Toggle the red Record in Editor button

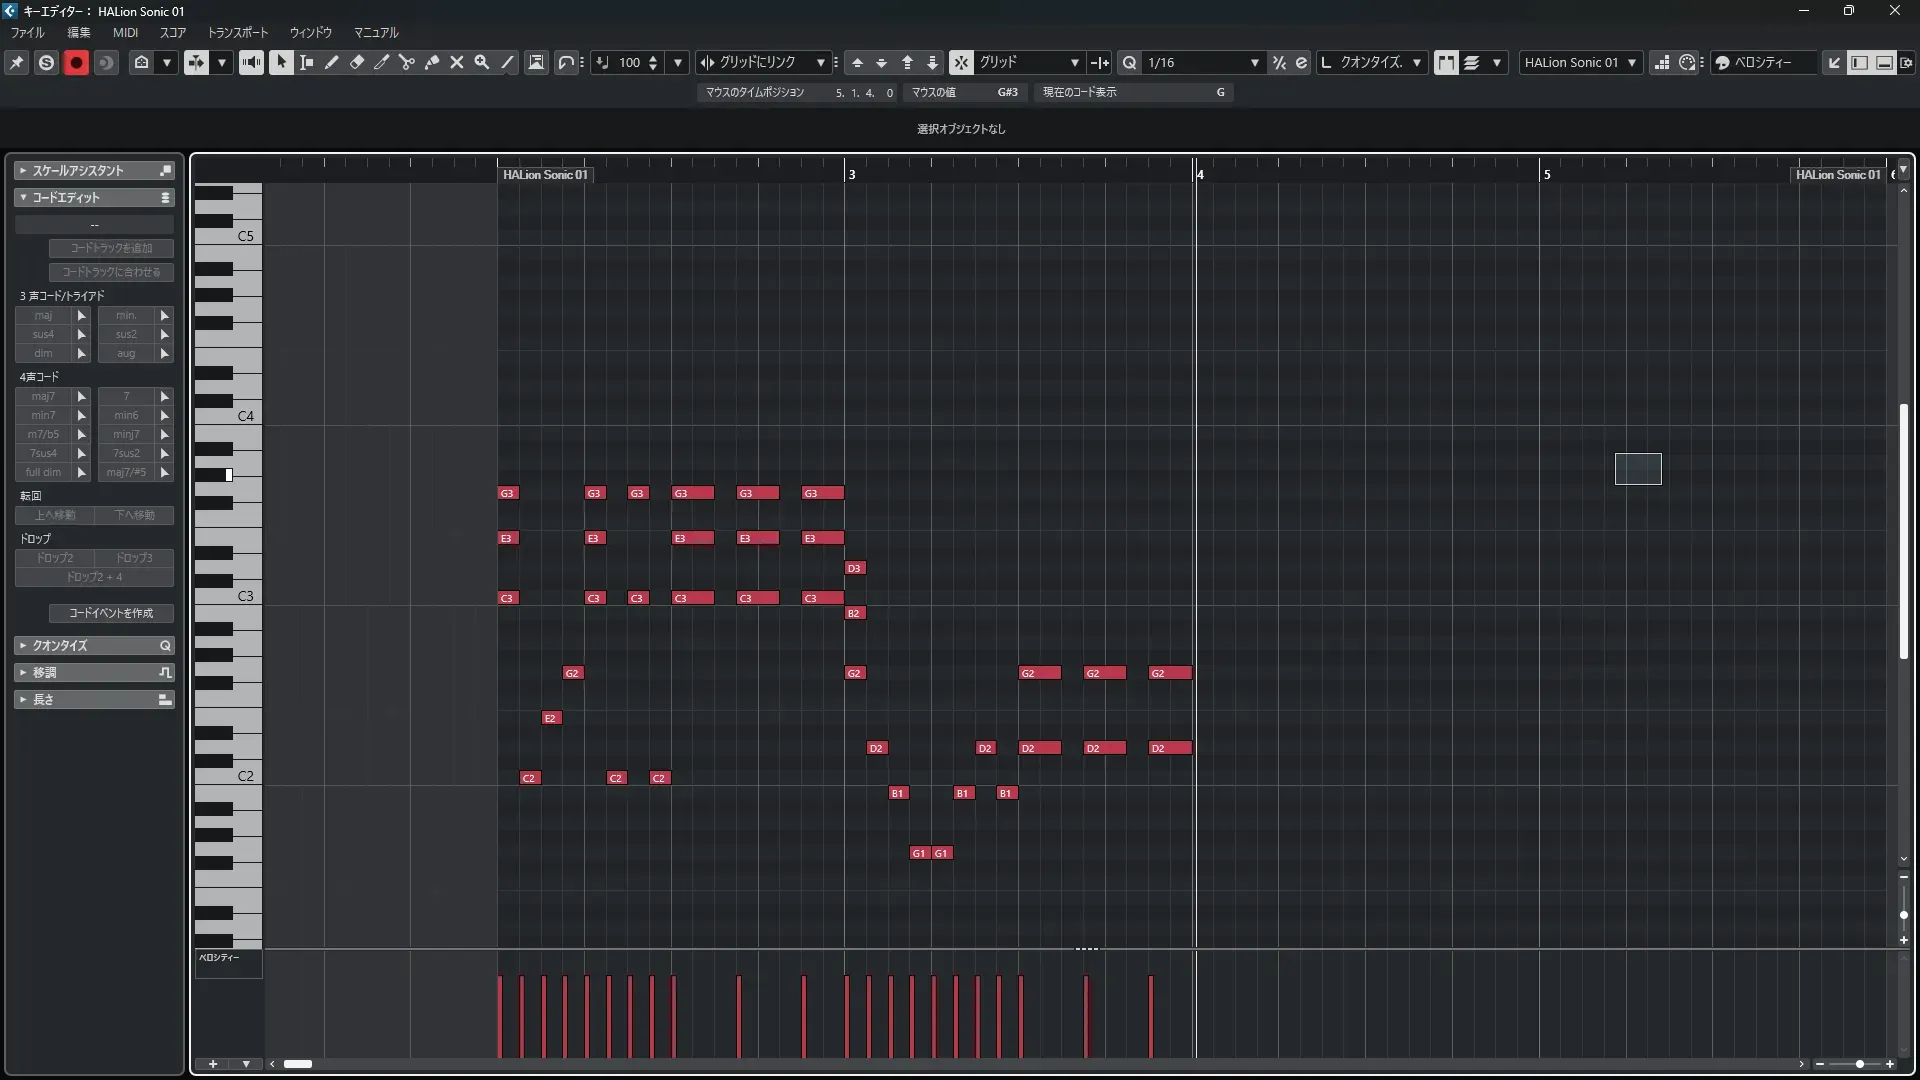click(x=76, y=62)
